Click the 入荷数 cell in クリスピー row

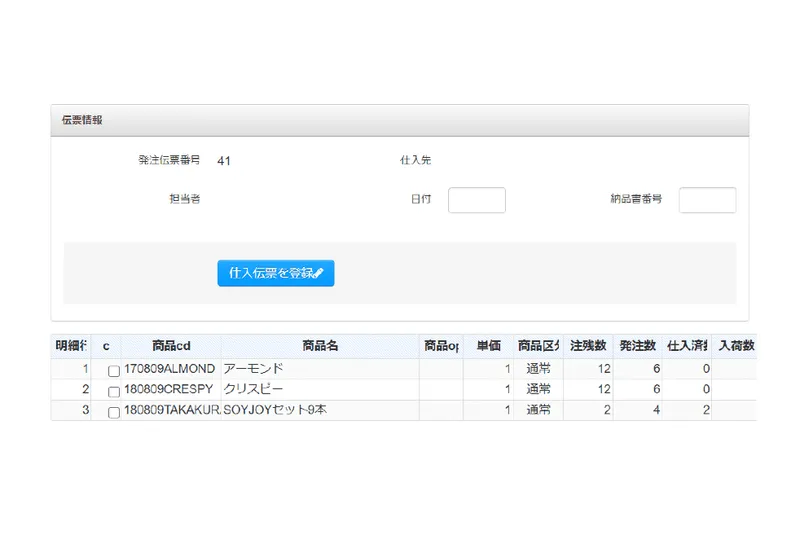735,389
